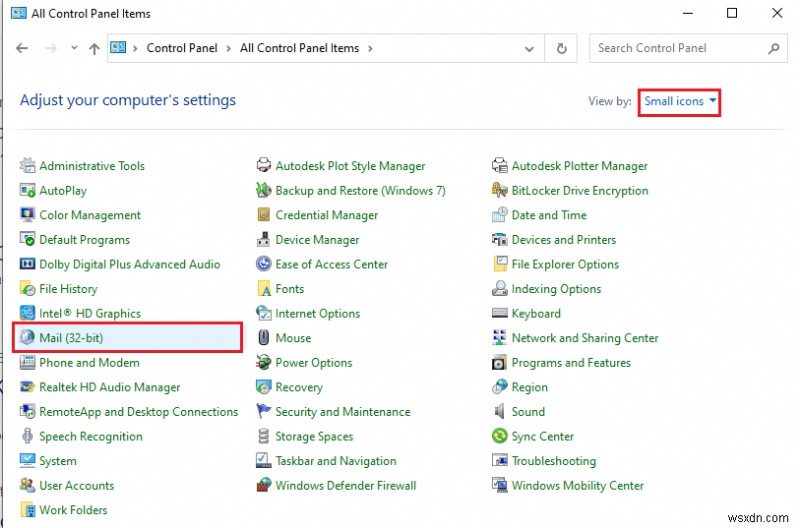Image resolution: width=800 pixels, height=528 pixels.
Task: Open Security and Maintenance link
Action: point(343,412)
